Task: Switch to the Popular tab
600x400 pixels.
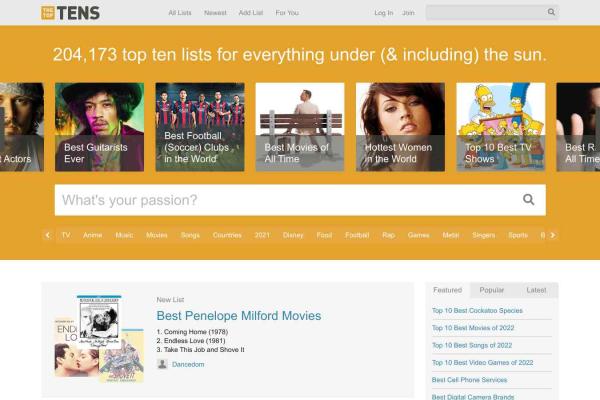Action: coord(492,290)
